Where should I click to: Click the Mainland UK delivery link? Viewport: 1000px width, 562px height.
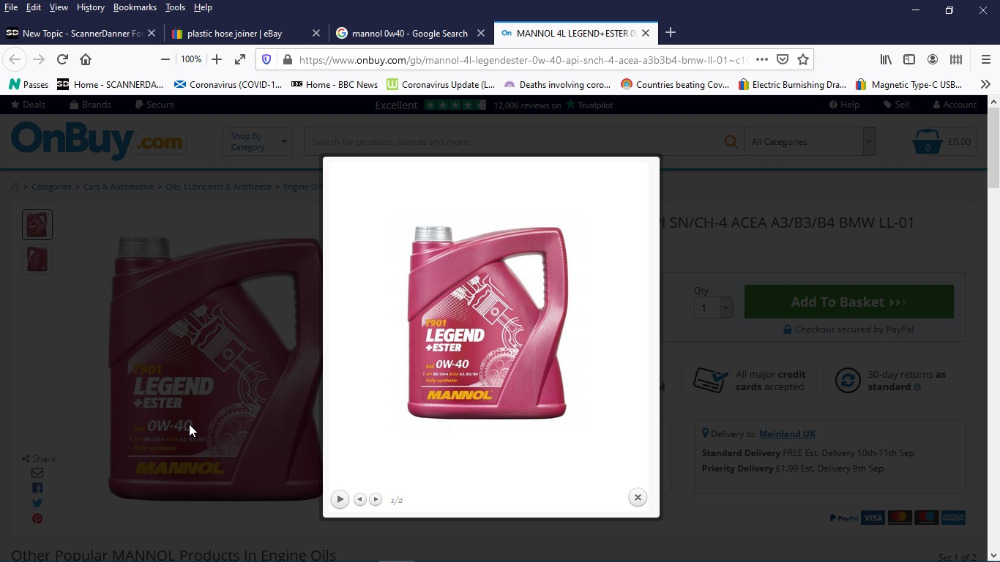(x=787, y=434)
